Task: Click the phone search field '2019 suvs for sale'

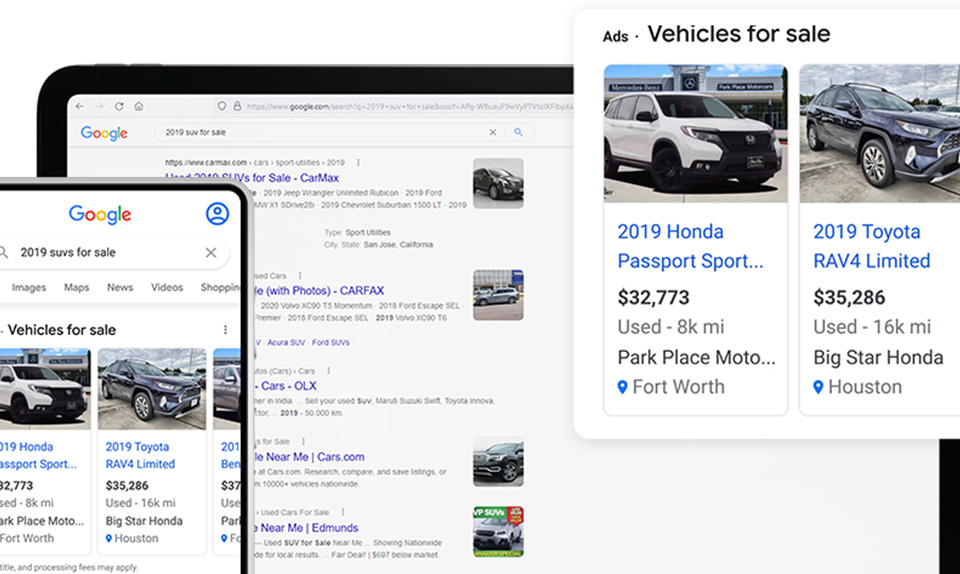Action: coord(111,252)
